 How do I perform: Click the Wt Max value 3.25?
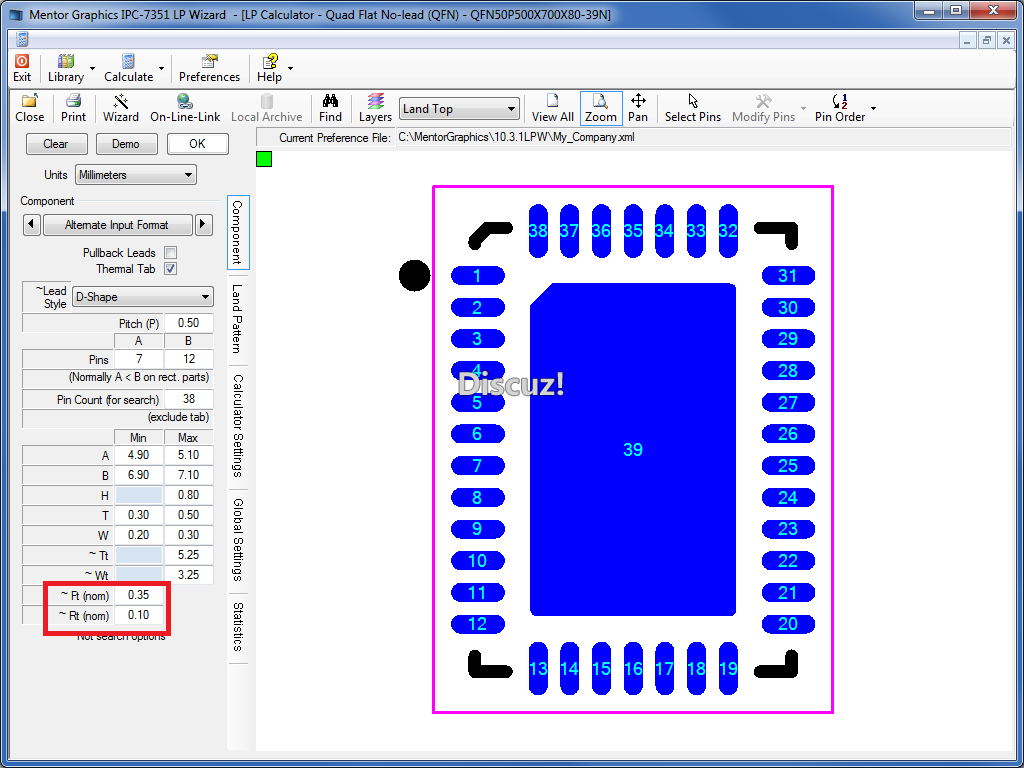pos(188,575)
